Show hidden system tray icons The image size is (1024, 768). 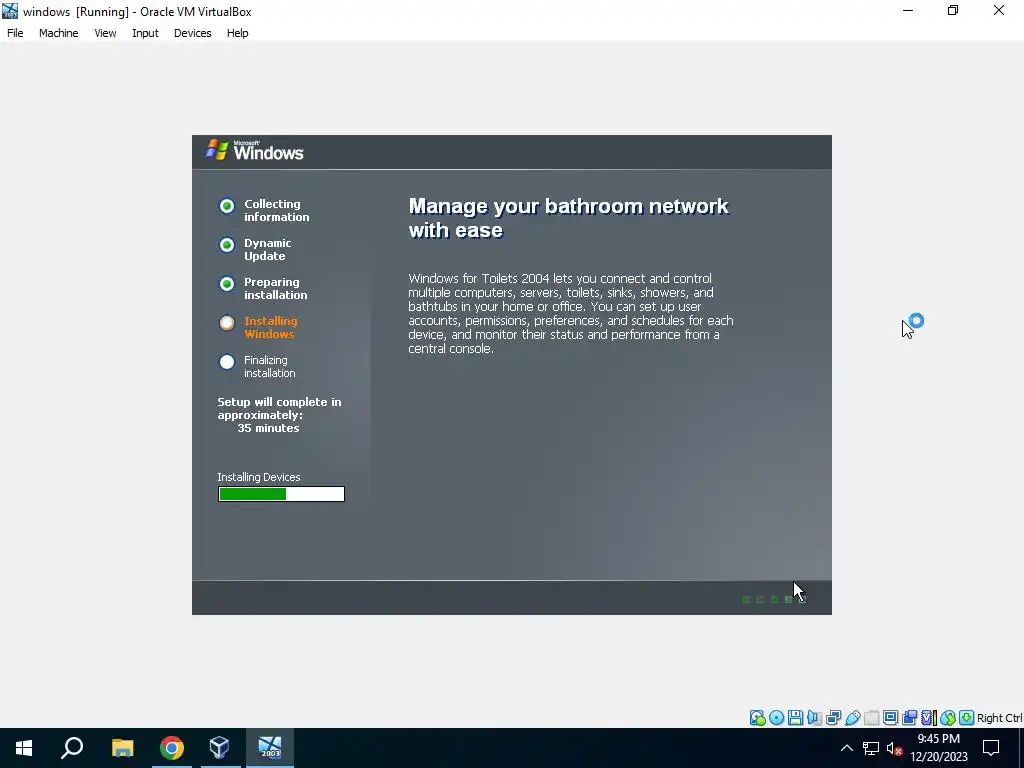click(x=846, y=748)
